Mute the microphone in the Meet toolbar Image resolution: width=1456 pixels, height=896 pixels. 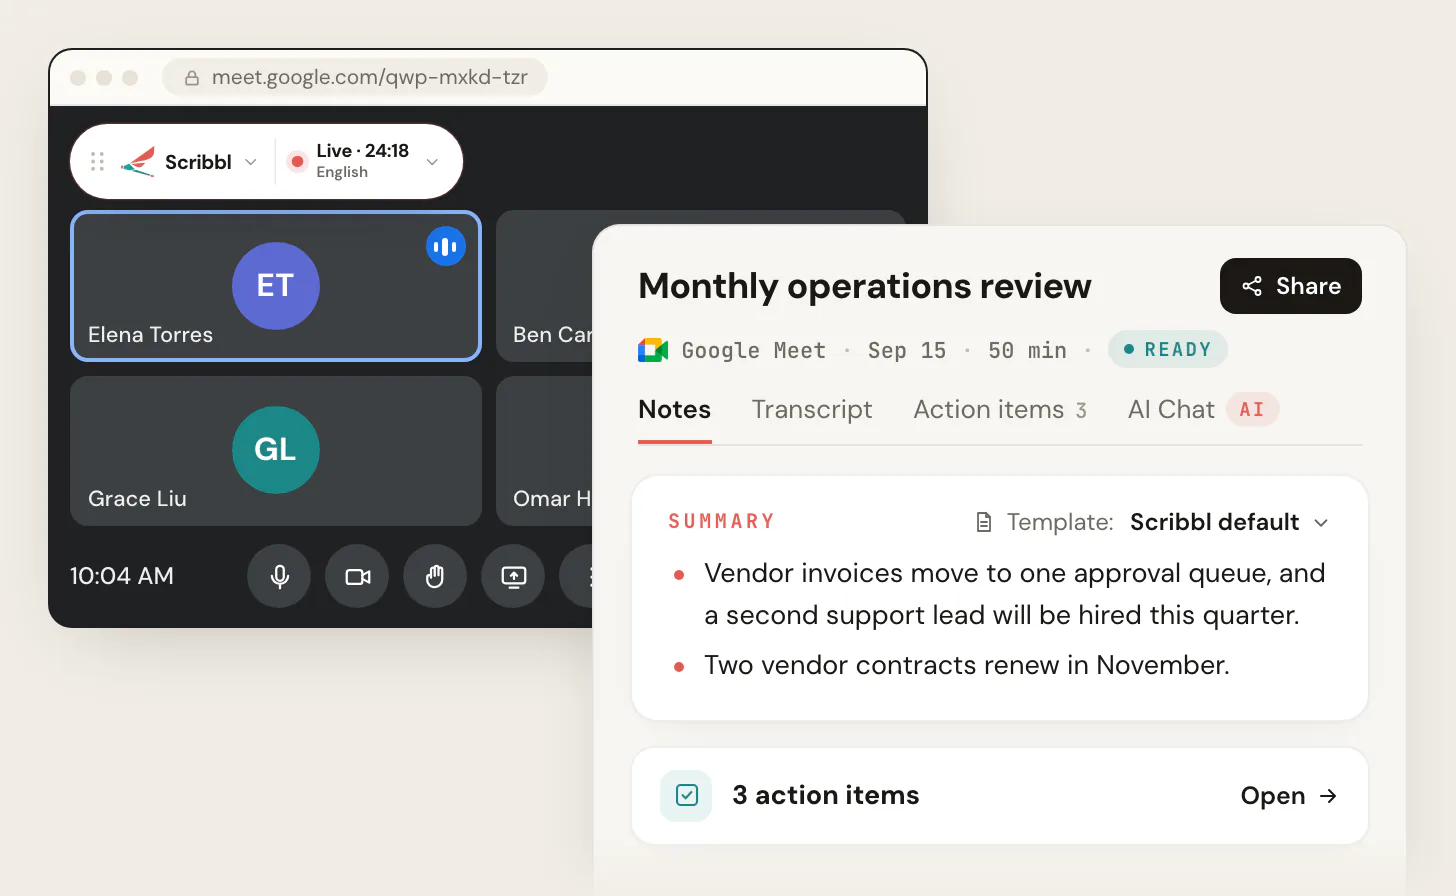click(279, 576)
